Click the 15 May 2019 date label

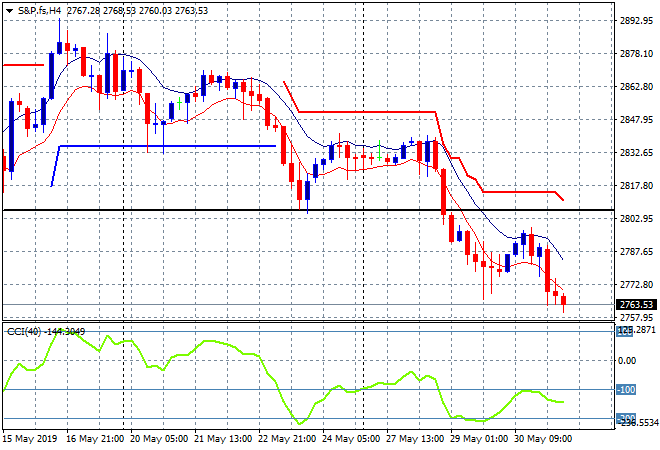coord(30,439)
